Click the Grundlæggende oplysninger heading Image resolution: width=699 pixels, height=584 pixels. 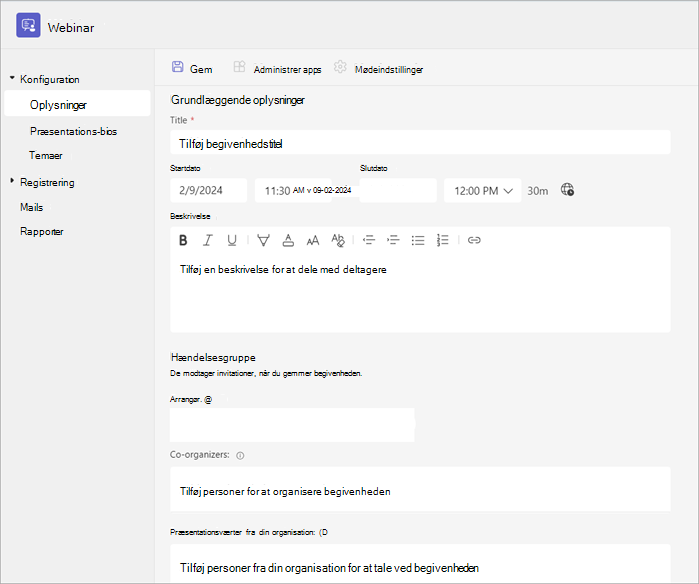coord(238,100)
